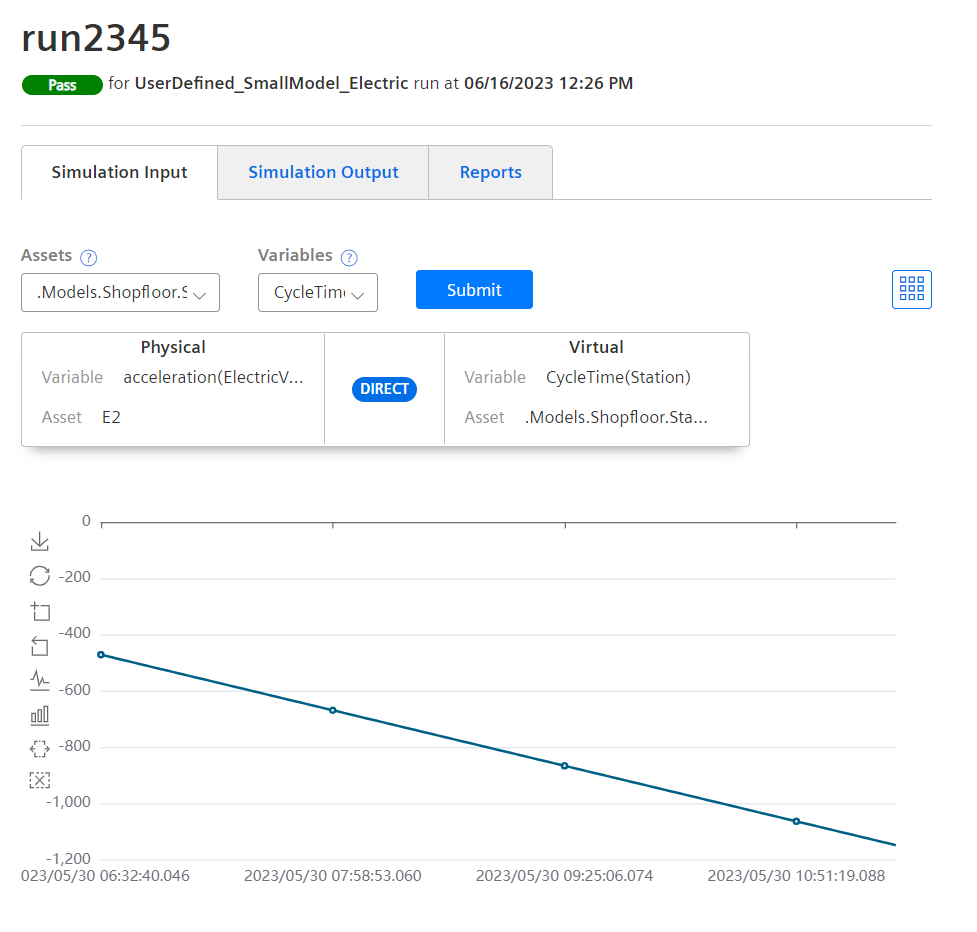Screen dimensions: 977x932
Task: Activate the chart area zoom tool
Action: tap(40, 611)
